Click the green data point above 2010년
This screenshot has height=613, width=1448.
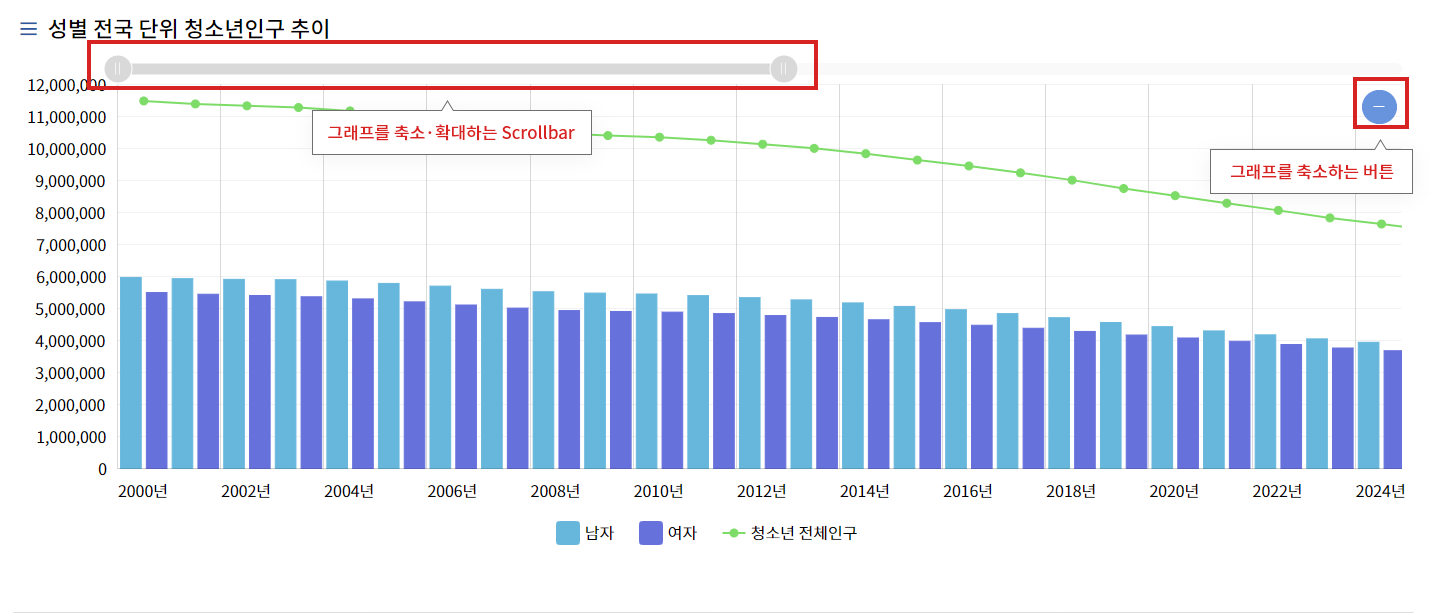(x=658, y=138)
